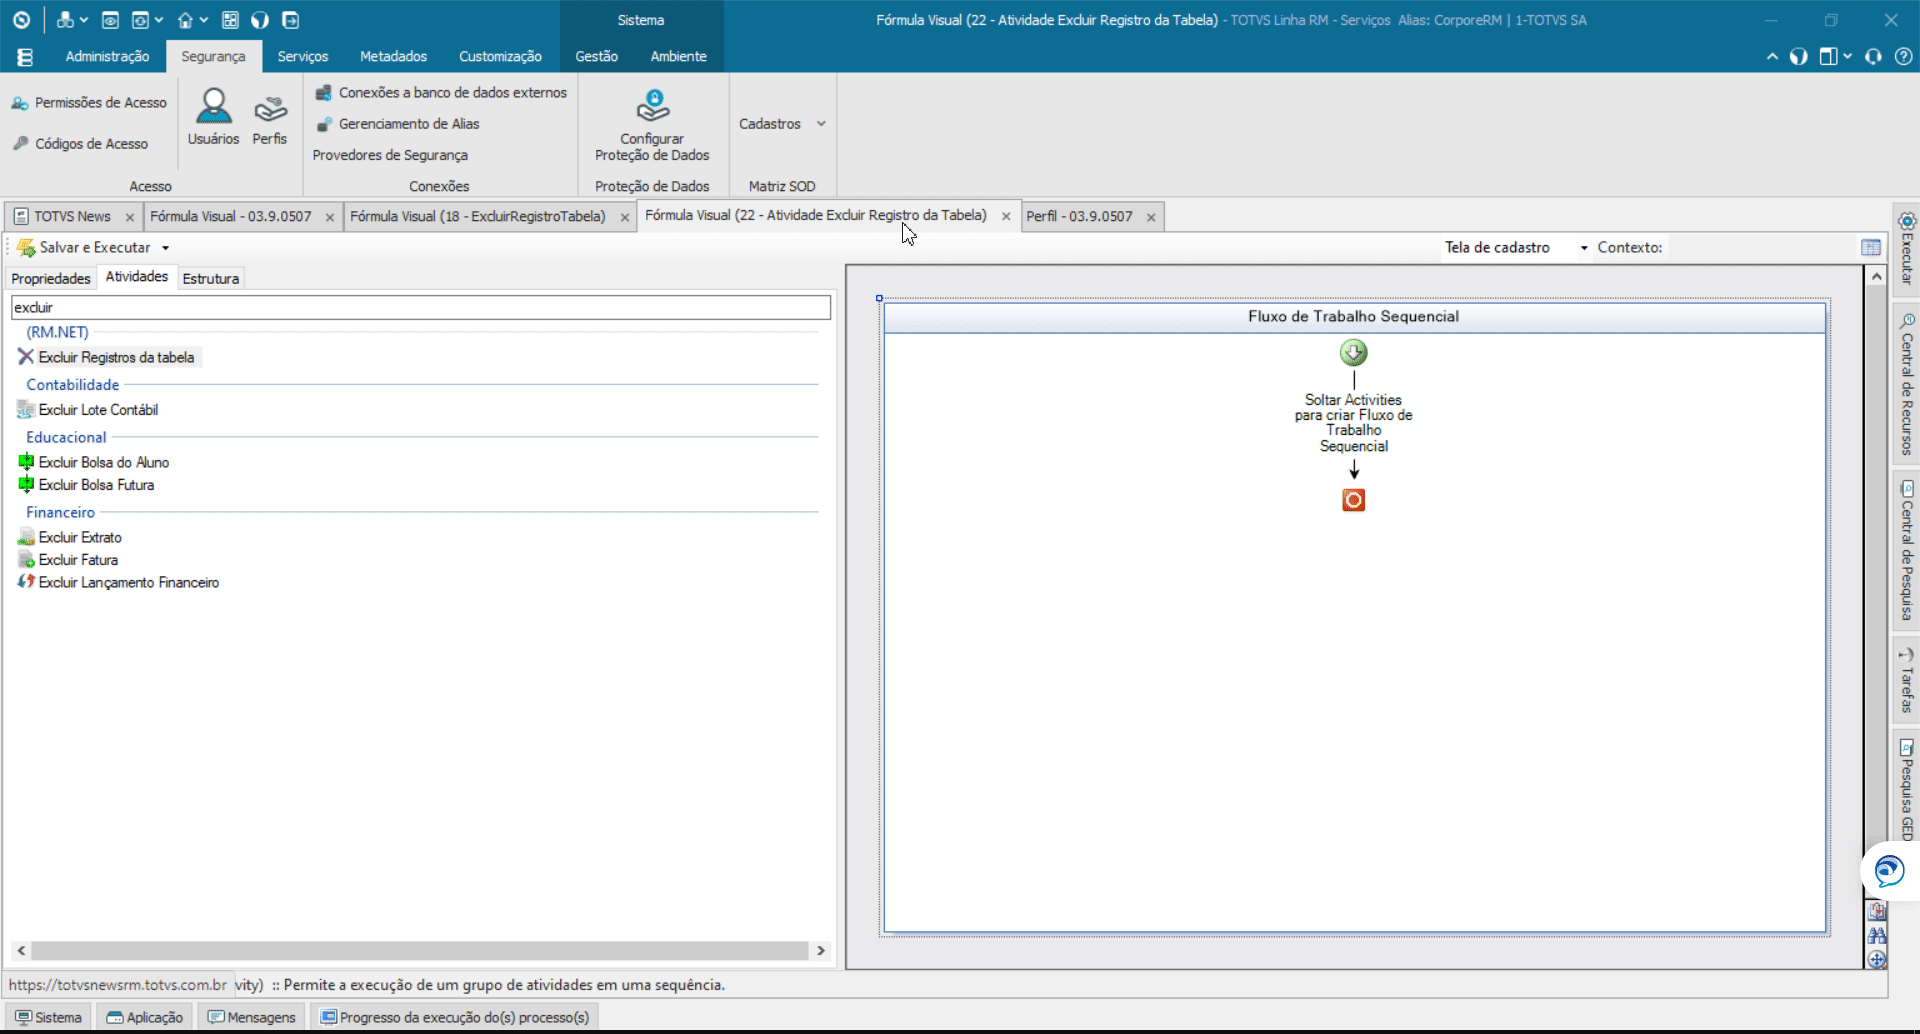Open Conexões a banco de dados externos

coord(441,92)
